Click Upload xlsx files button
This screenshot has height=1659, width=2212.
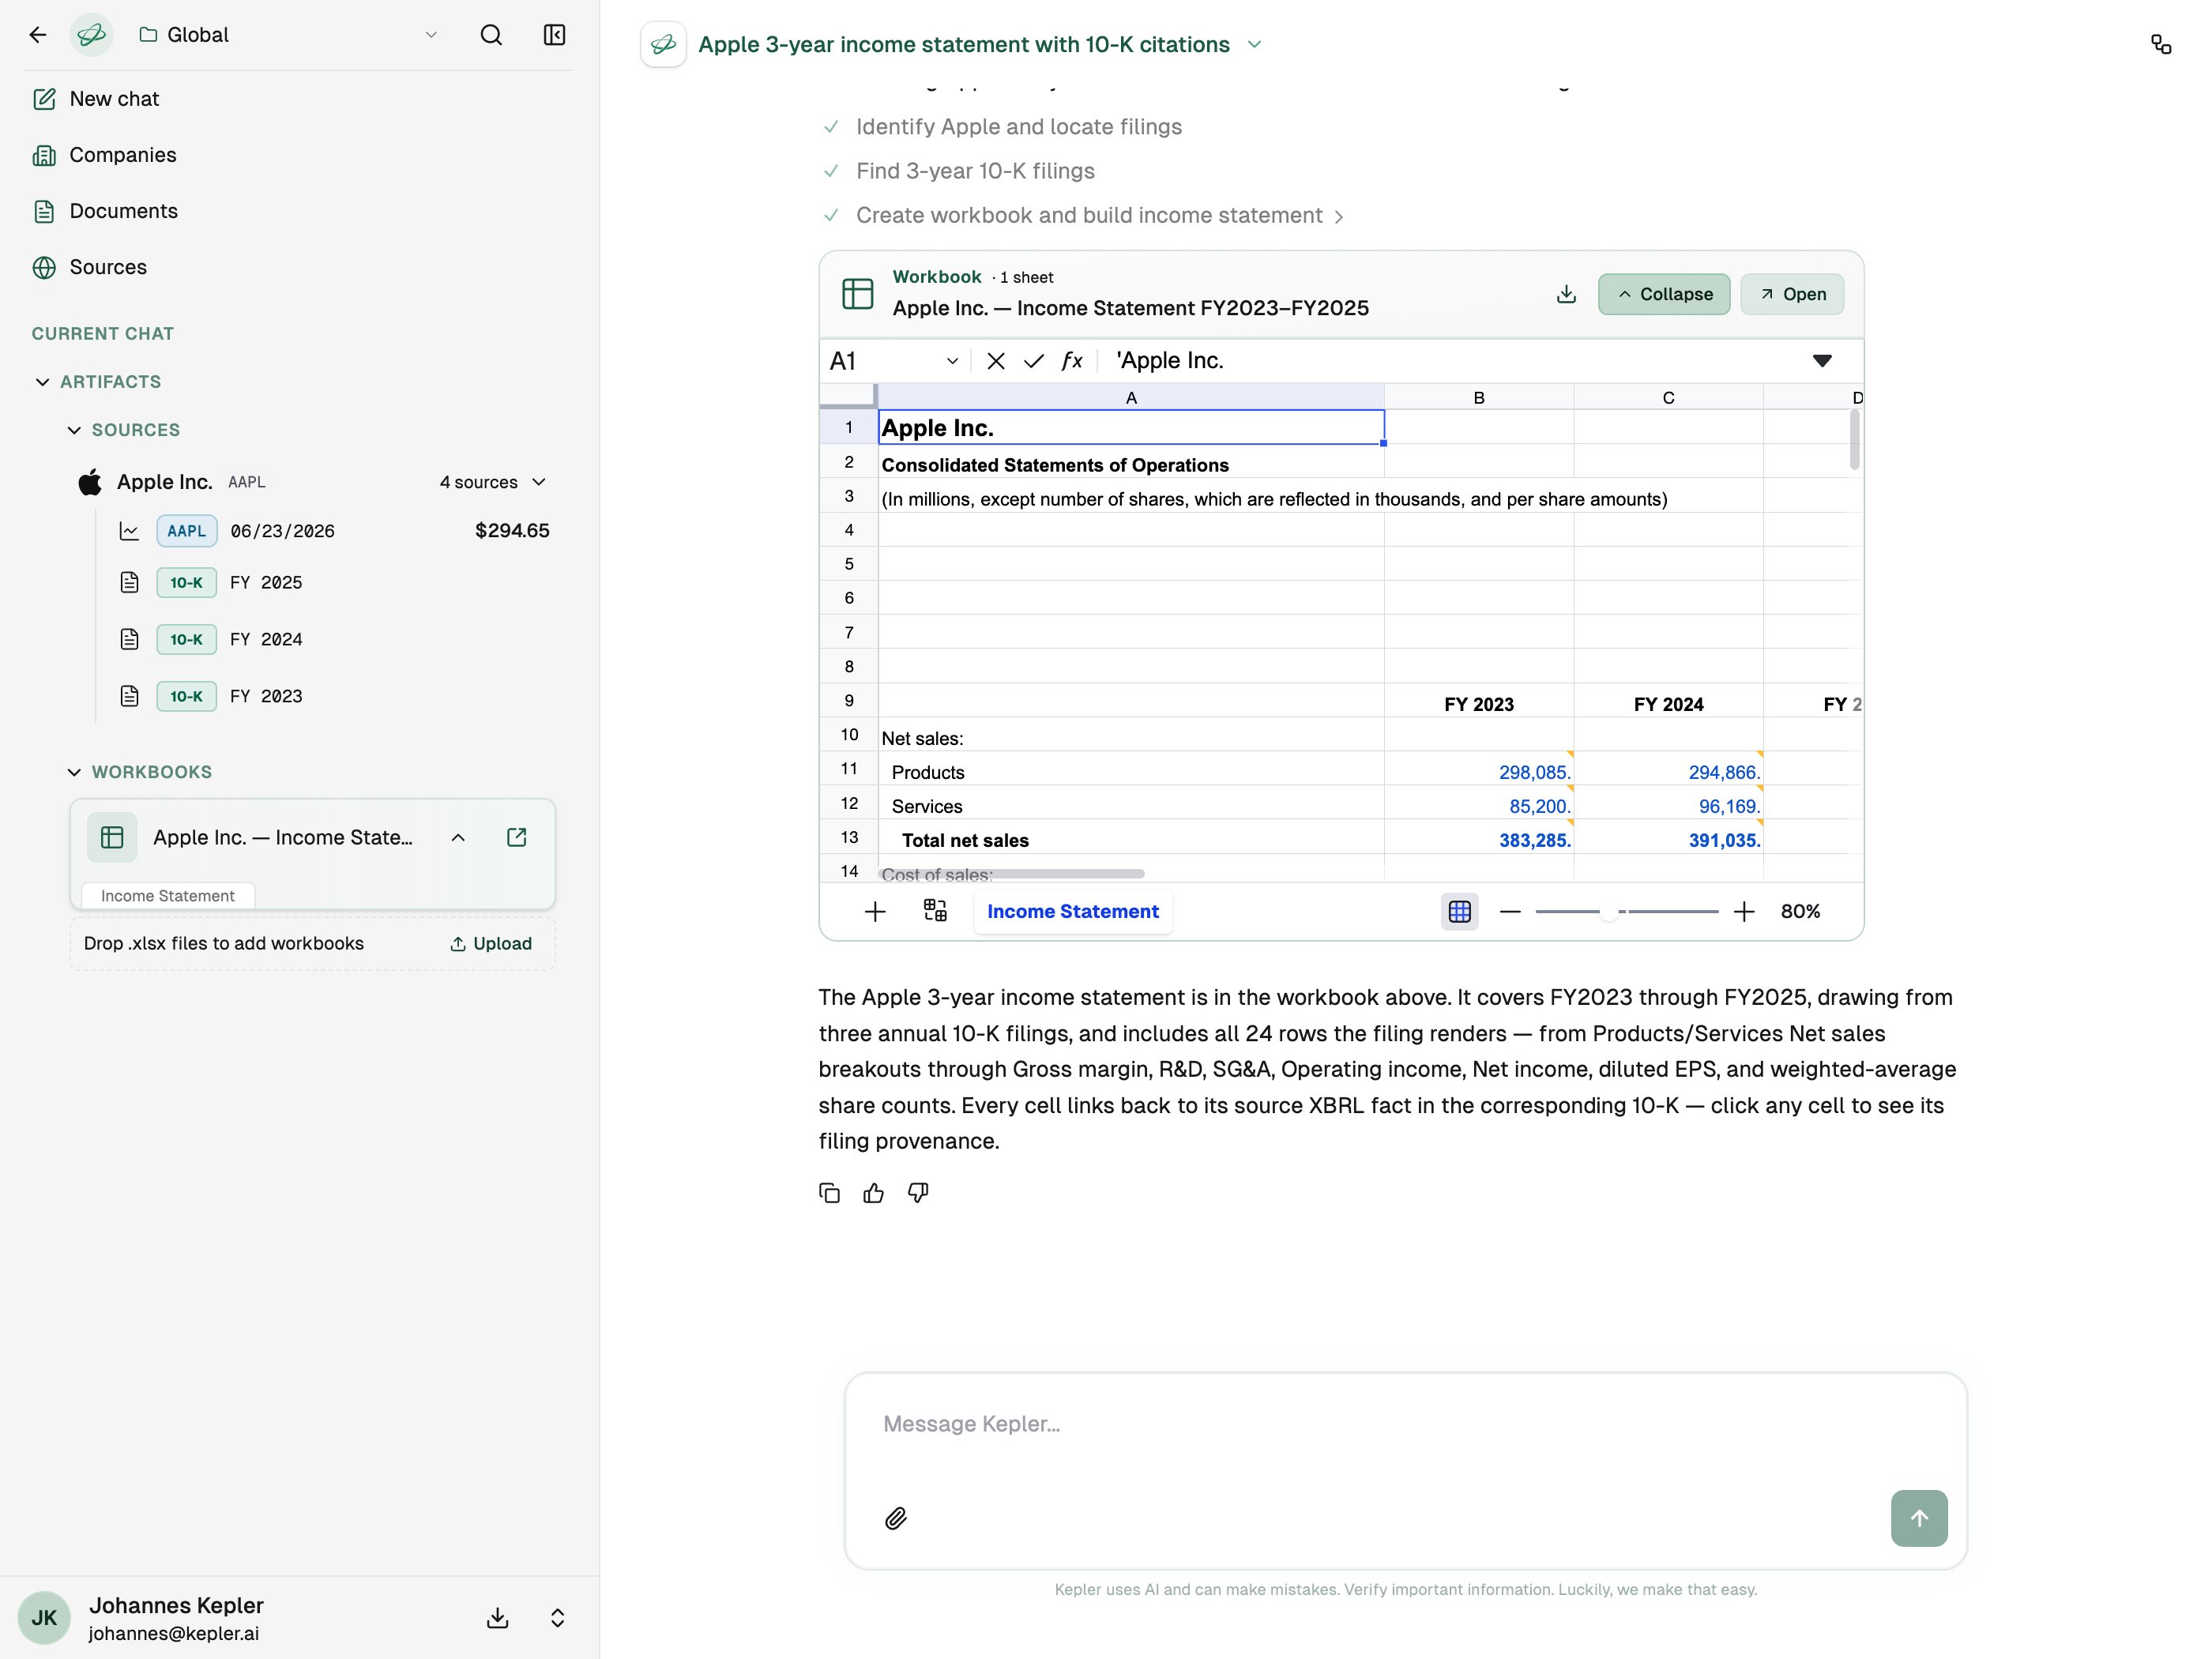point(491,944)
